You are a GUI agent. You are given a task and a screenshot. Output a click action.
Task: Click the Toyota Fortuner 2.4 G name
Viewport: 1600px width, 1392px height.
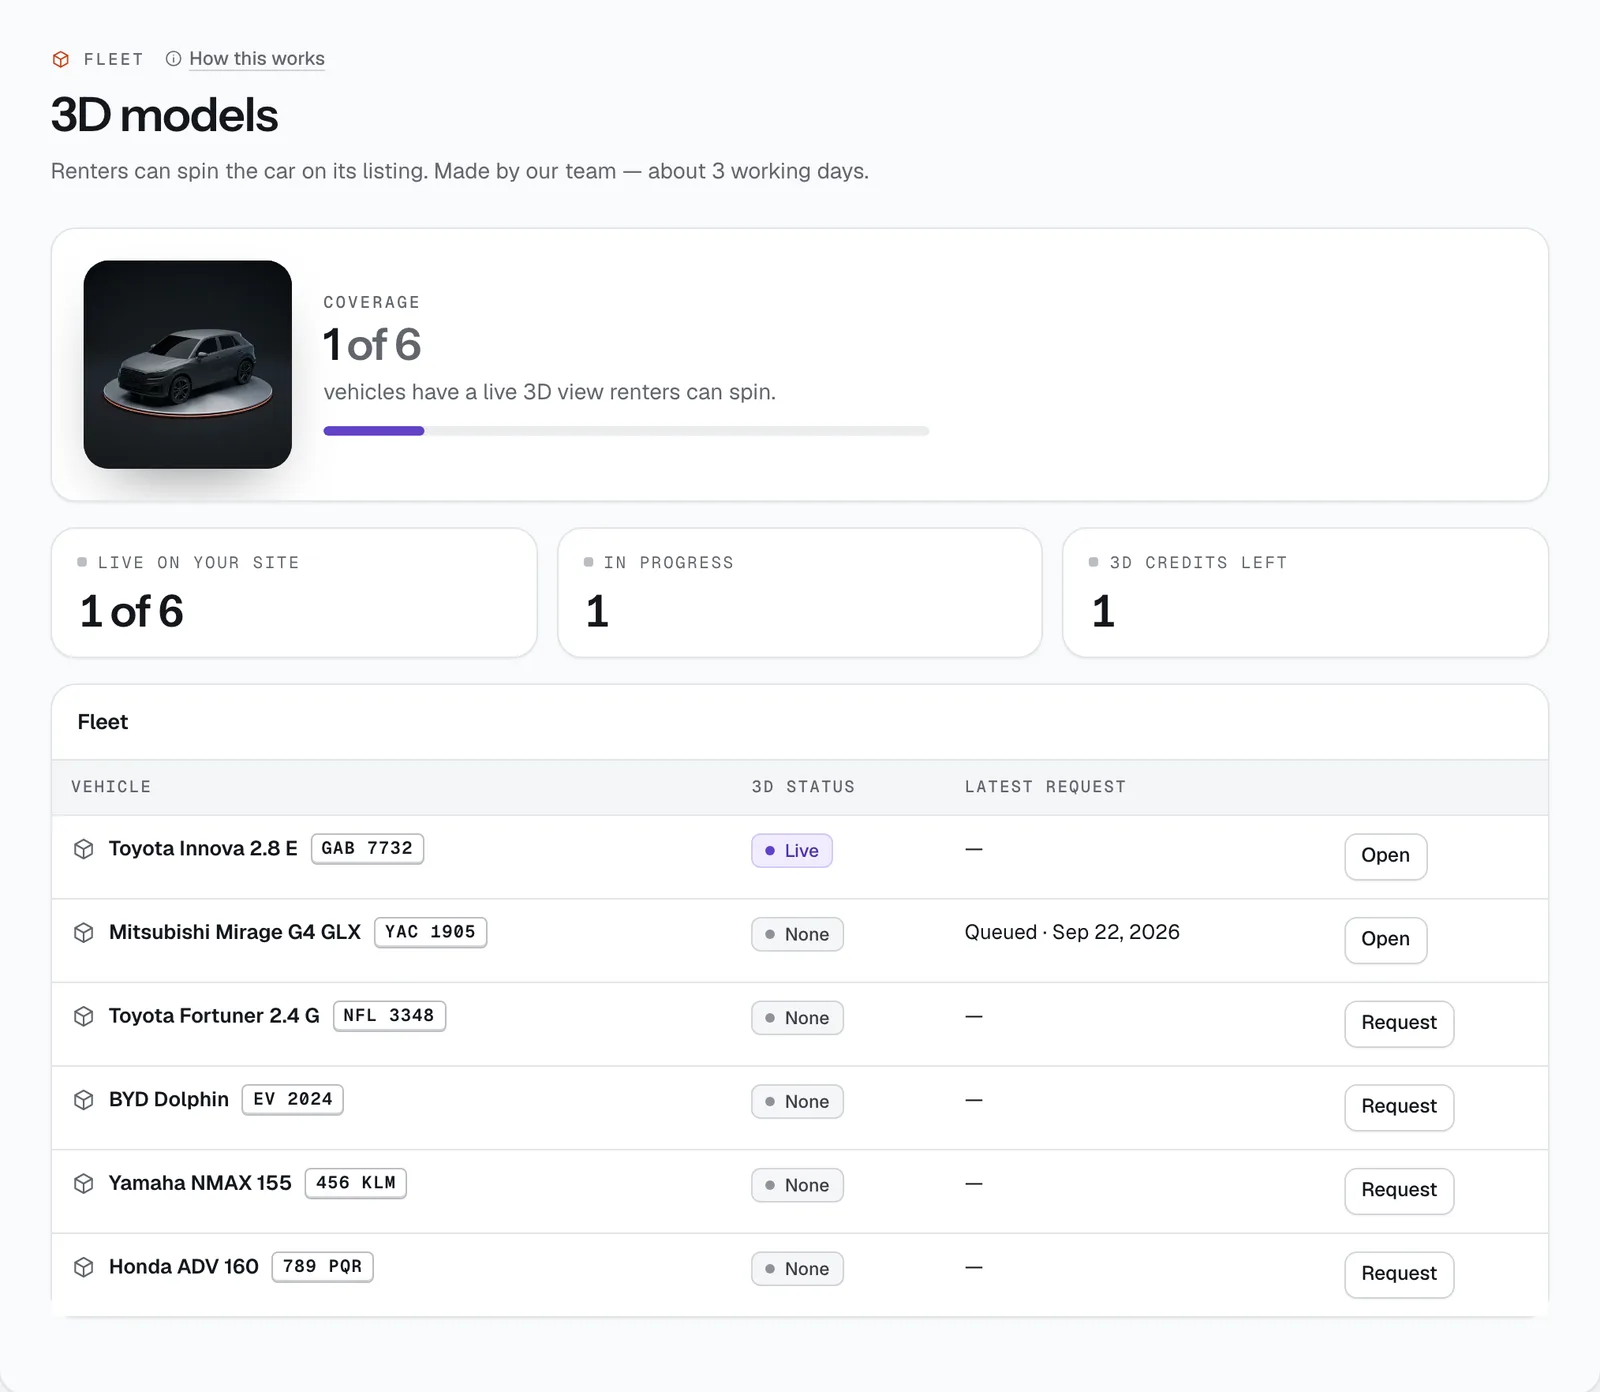tap(214, 1016)
